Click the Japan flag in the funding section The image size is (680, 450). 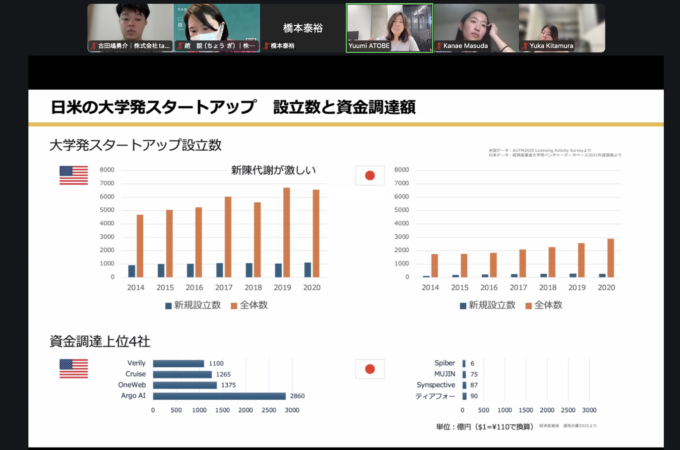pyautogui.click(x=370, y=367)
